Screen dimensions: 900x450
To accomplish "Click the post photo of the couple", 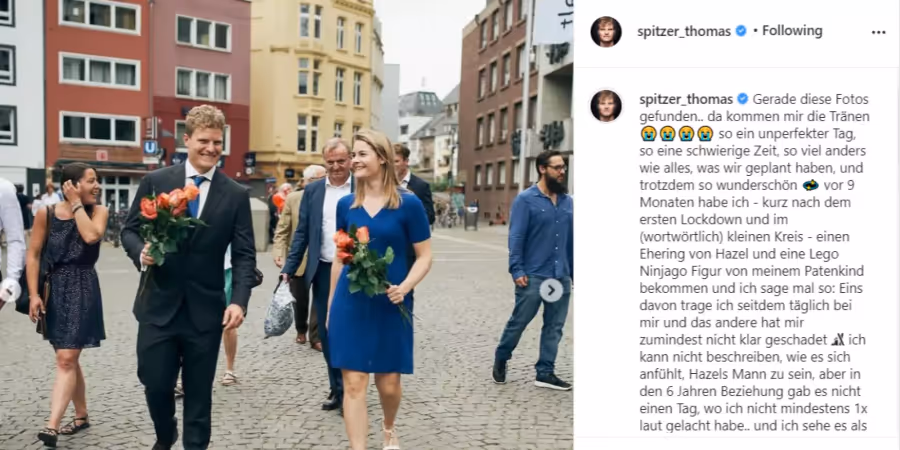I will pyautogui.click(x=286, y=225).
